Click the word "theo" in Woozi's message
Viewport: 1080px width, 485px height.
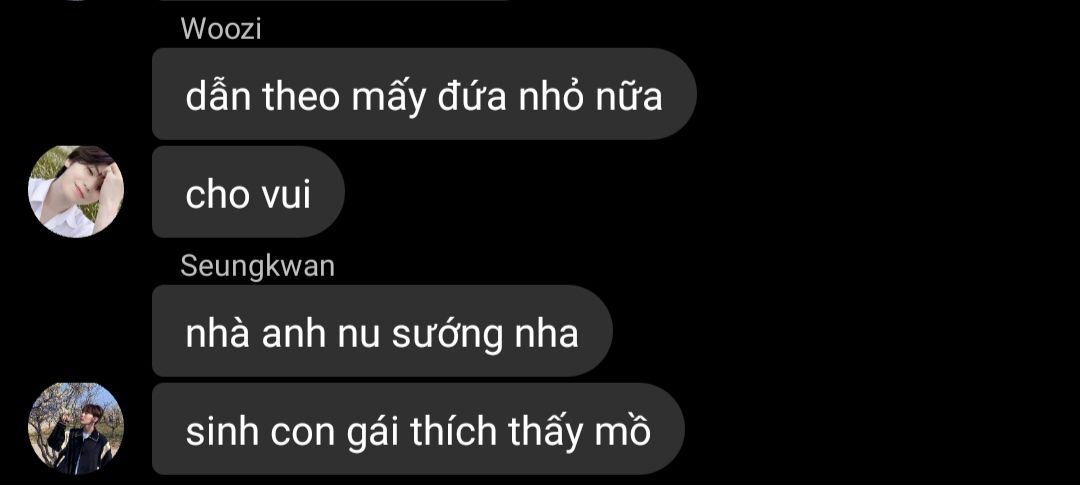[302, 96]
